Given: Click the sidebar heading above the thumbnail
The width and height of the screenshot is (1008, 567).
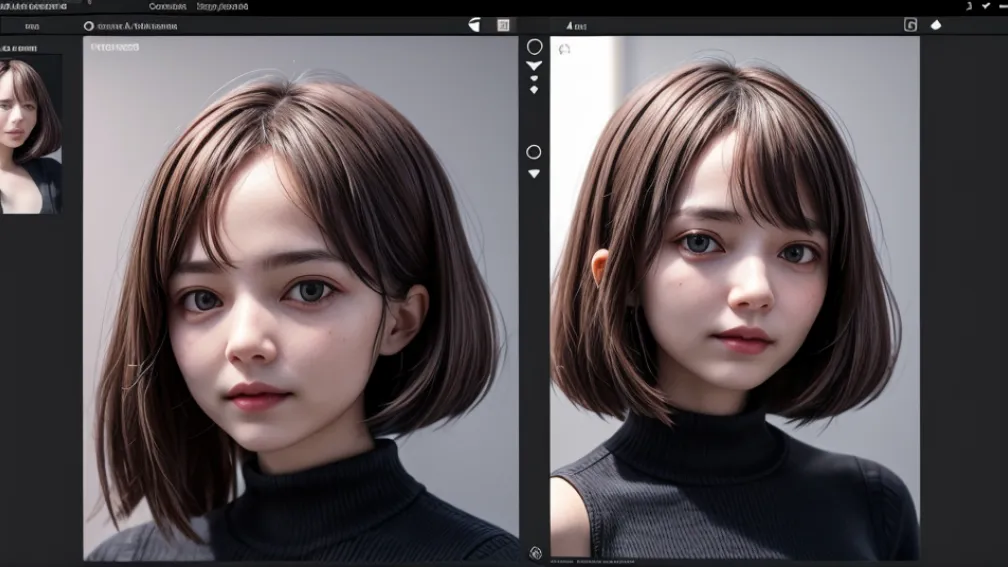Looking at the screenshot, I should tap(19, 48).
